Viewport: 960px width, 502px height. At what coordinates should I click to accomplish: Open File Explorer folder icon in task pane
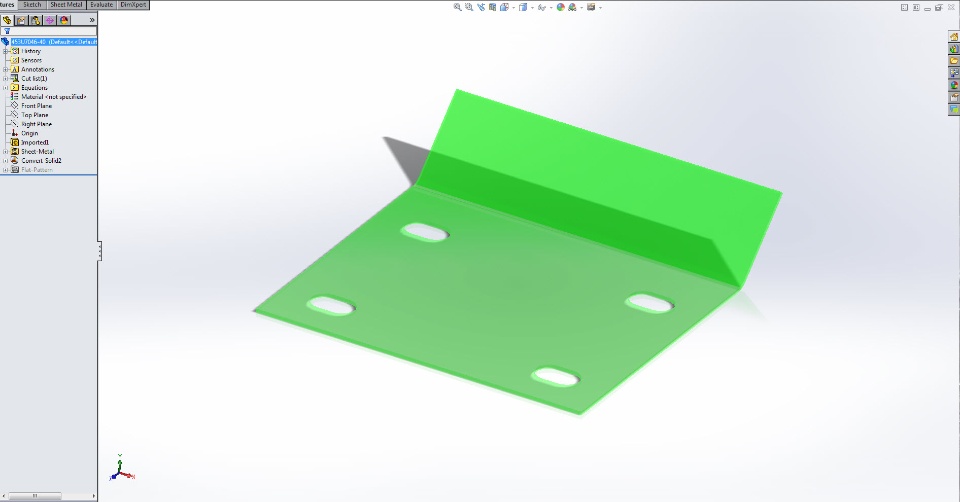click(x=954, y=61)
